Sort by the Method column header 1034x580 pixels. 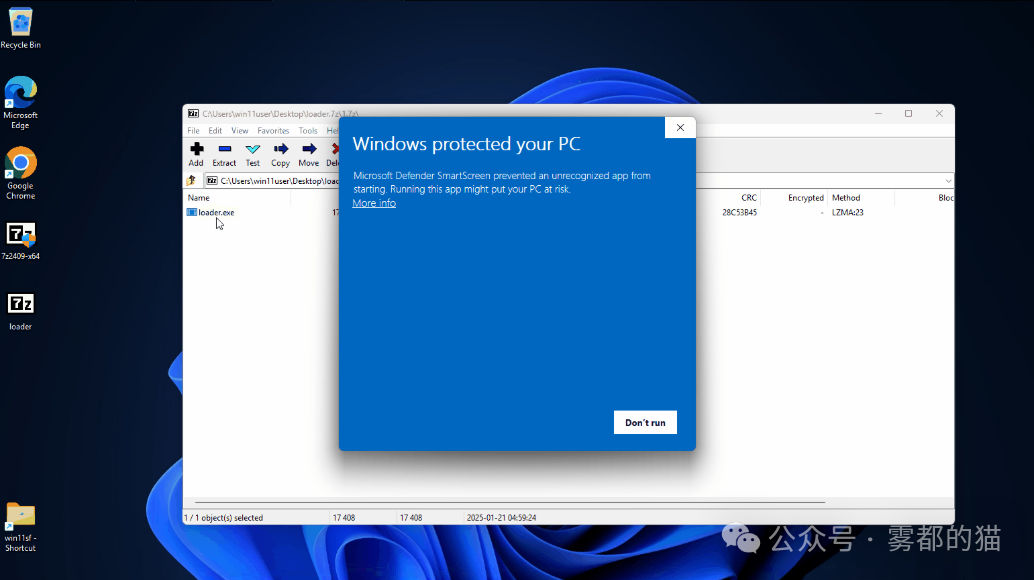(x=846, y=198)
